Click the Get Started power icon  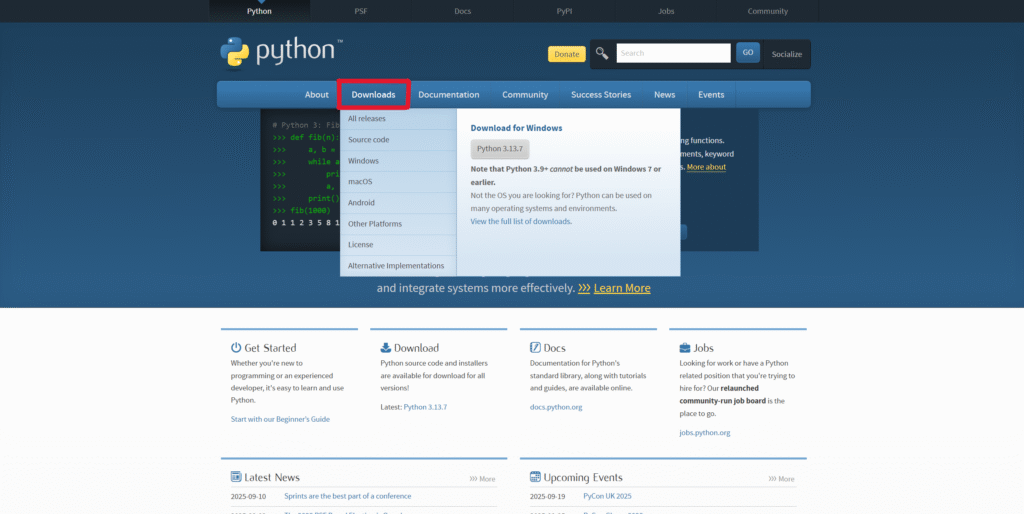coord(236,348)
